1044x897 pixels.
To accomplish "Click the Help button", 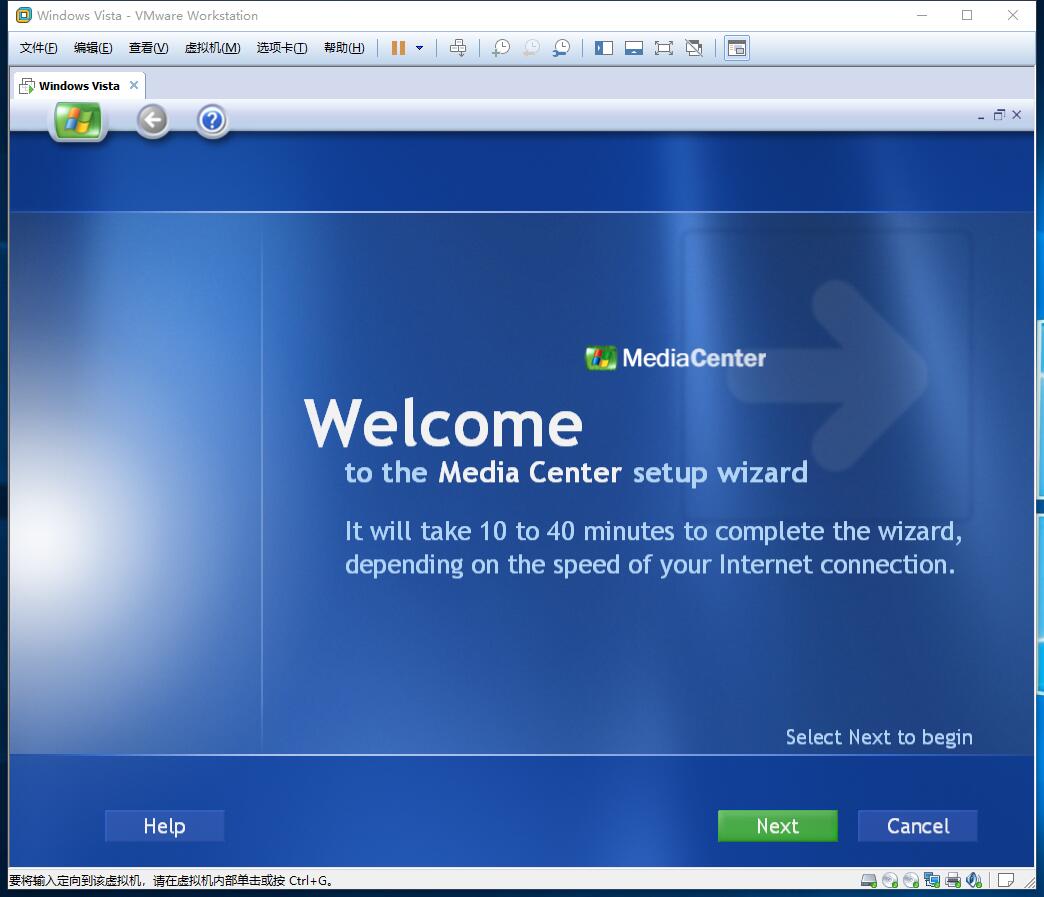I will [x=164, y=826].
